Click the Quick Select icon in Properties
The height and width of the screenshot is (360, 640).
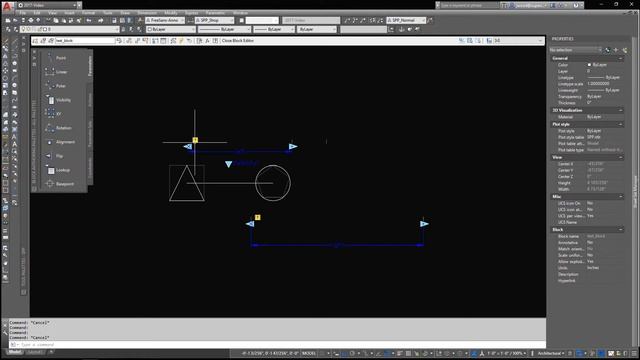(624, 50)
